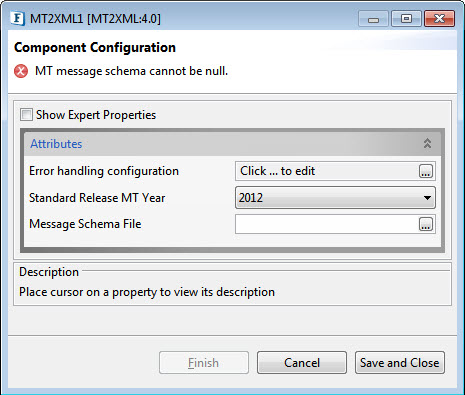
Task: Click the dropdown arrow next to 2012
Action: (x=427, y=198)
